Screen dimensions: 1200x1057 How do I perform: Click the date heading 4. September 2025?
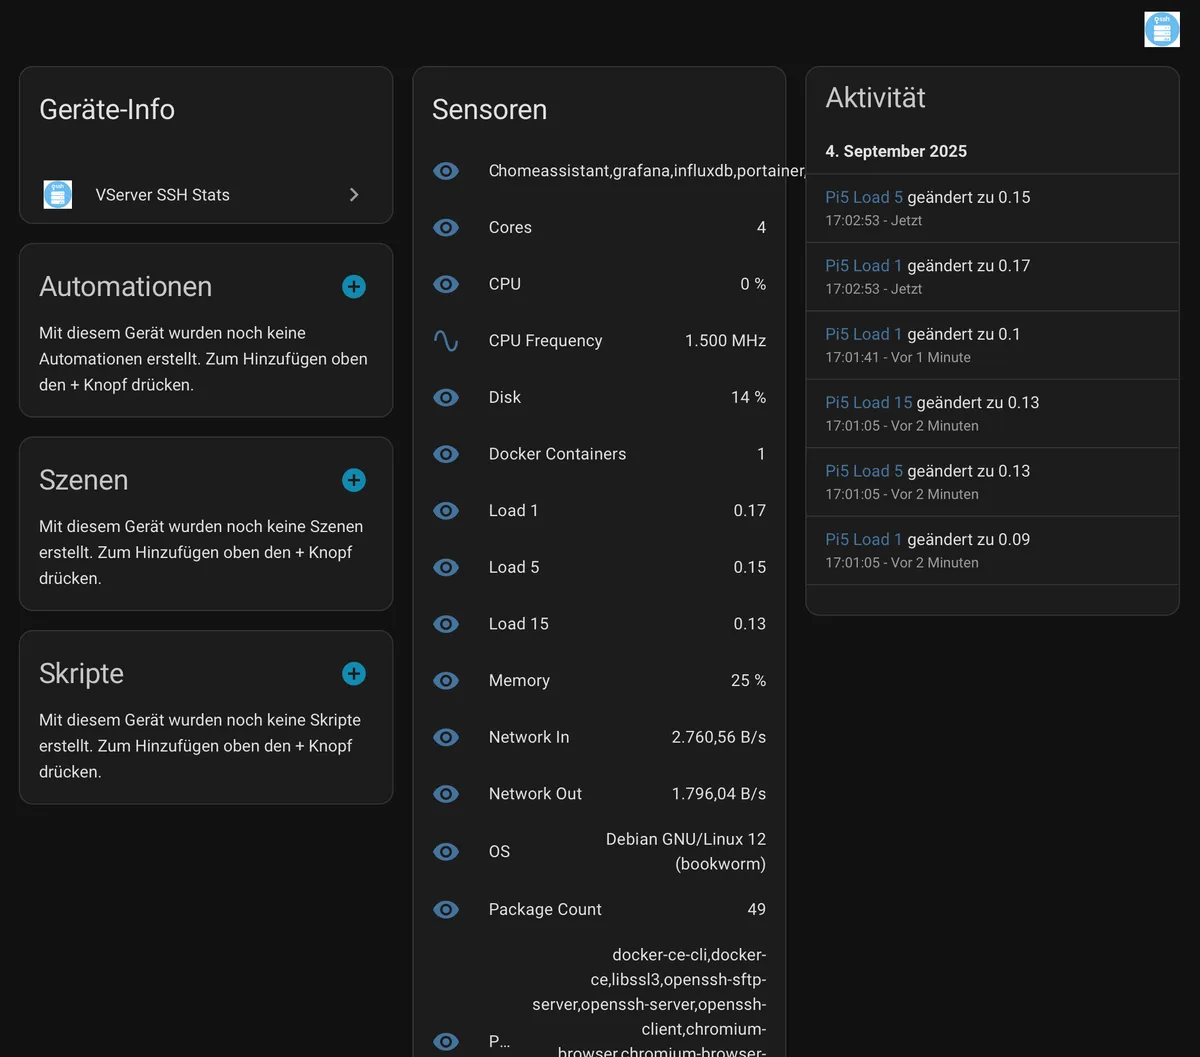point(896,152)
